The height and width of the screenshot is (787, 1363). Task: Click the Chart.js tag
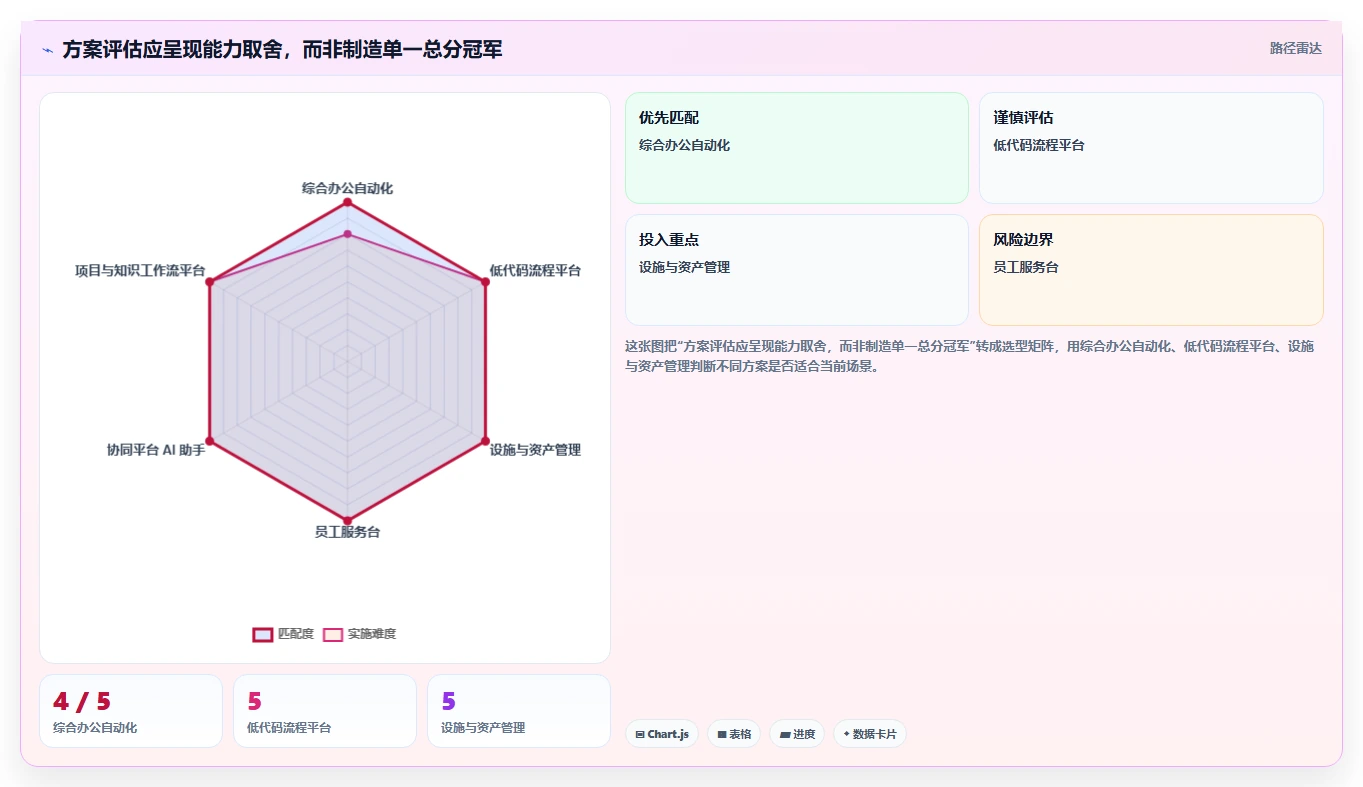662,734
